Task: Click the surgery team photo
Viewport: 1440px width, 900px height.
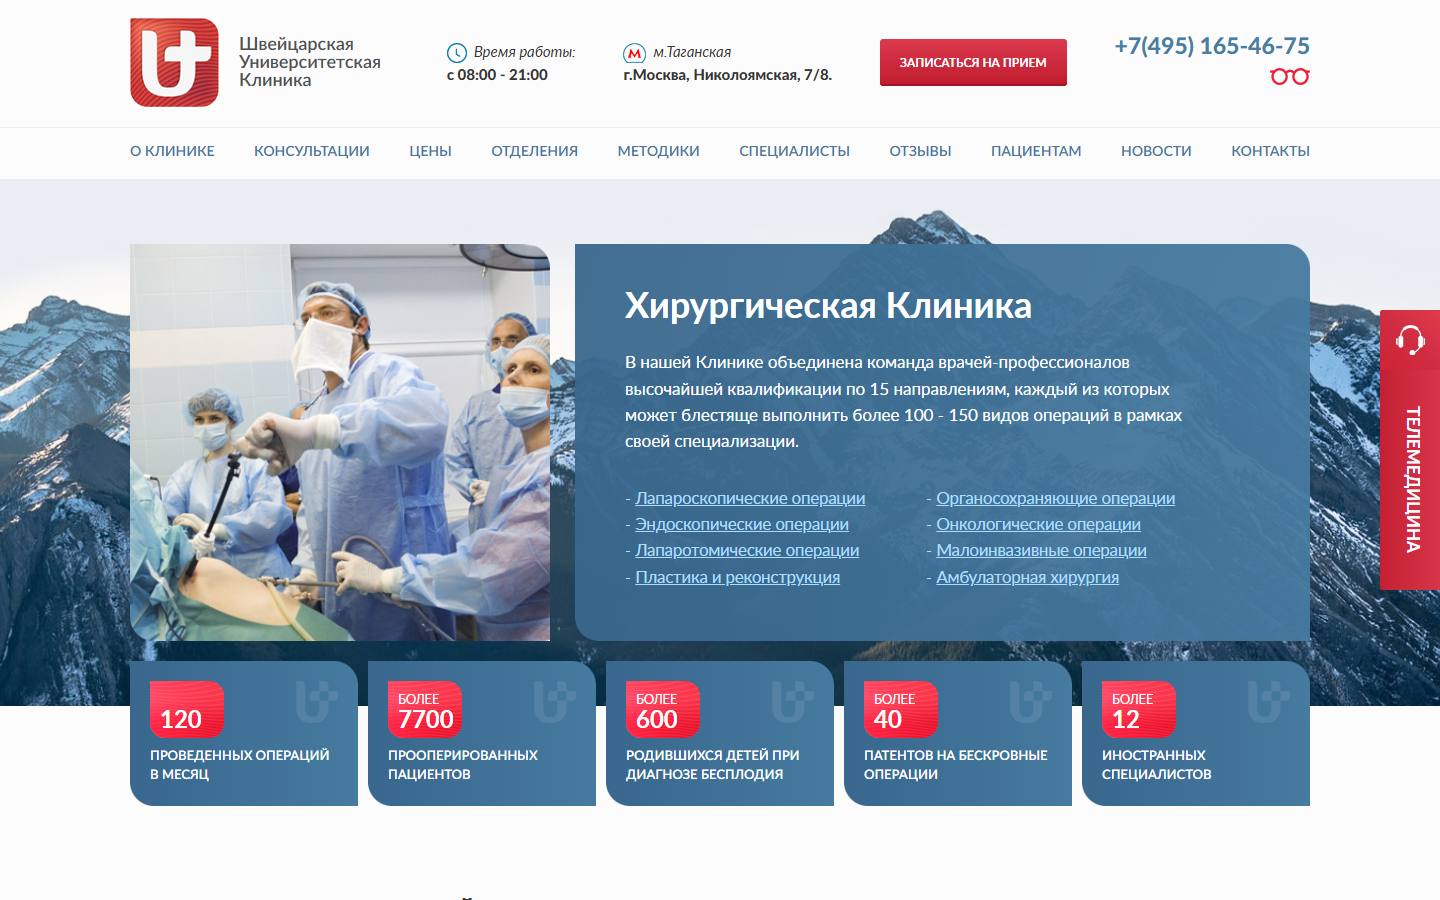Action: point(340,442)
